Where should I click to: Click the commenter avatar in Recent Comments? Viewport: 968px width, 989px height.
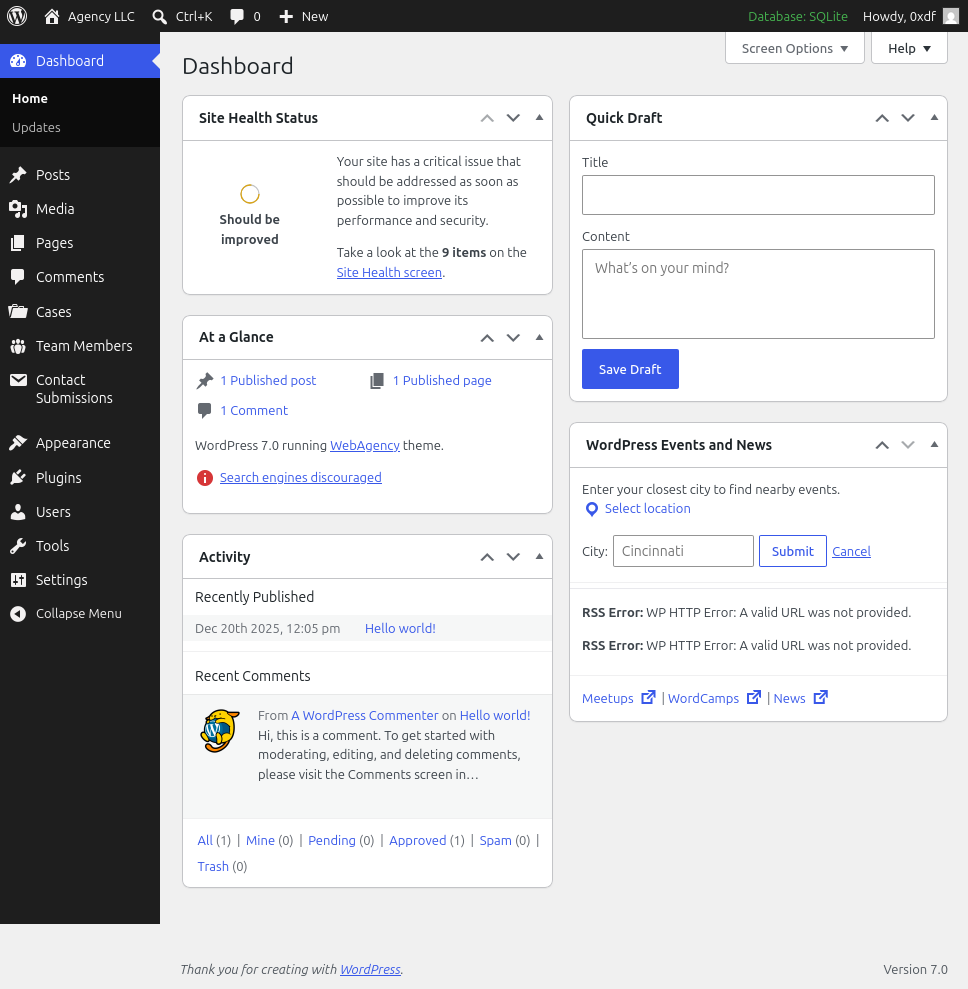[x=220, y=731]
